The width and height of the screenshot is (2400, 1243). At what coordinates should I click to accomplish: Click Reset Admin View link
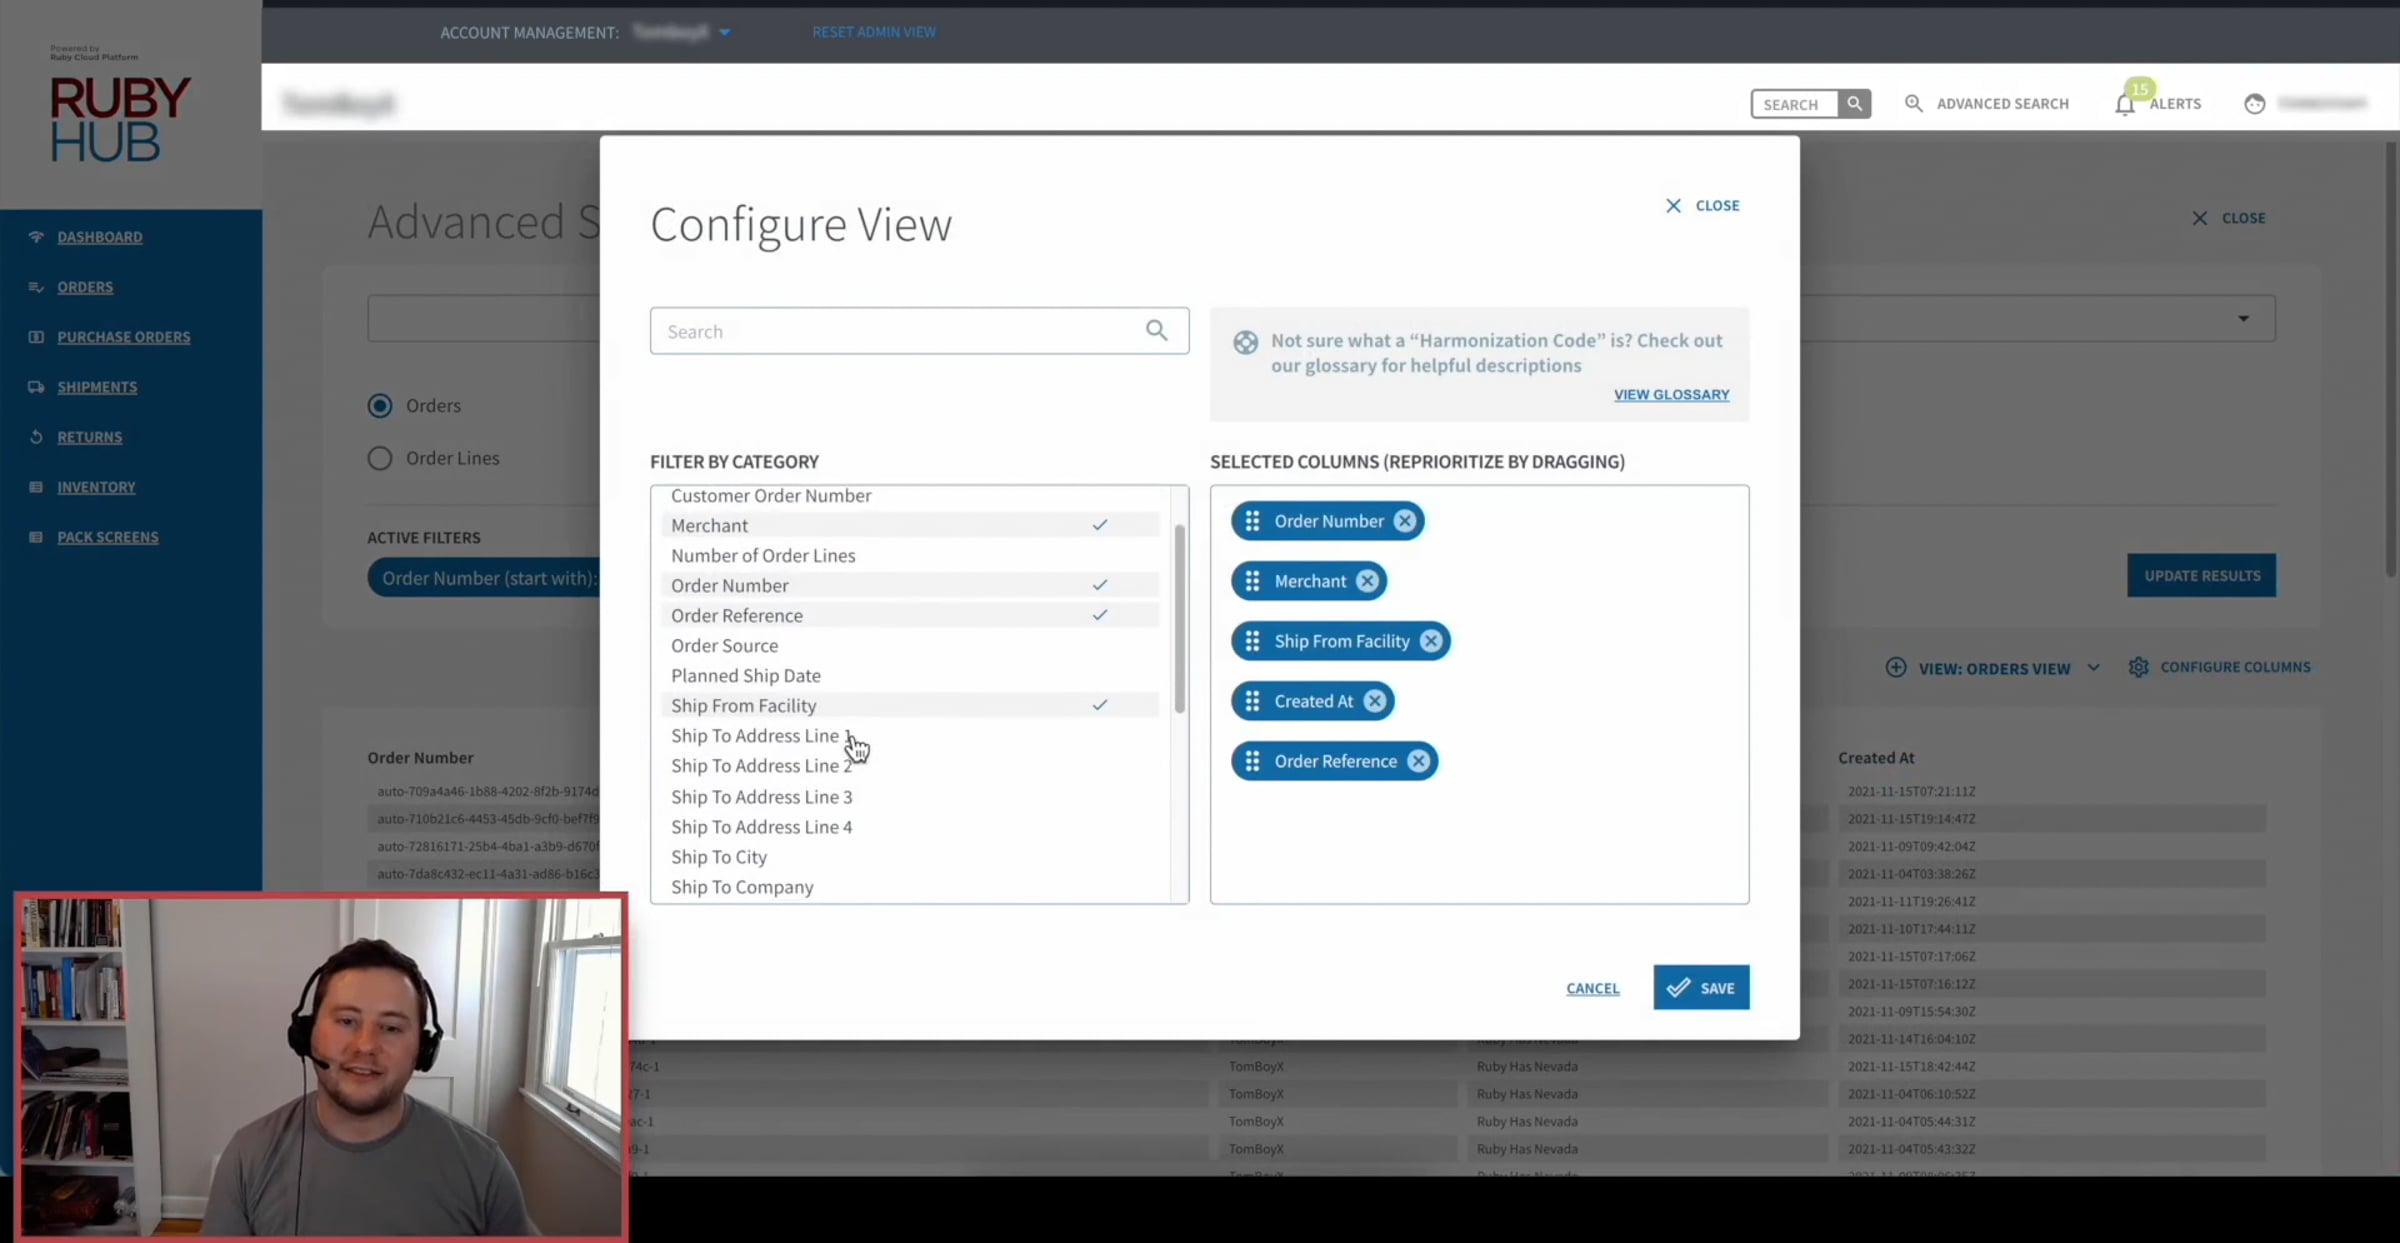(874, 32)
